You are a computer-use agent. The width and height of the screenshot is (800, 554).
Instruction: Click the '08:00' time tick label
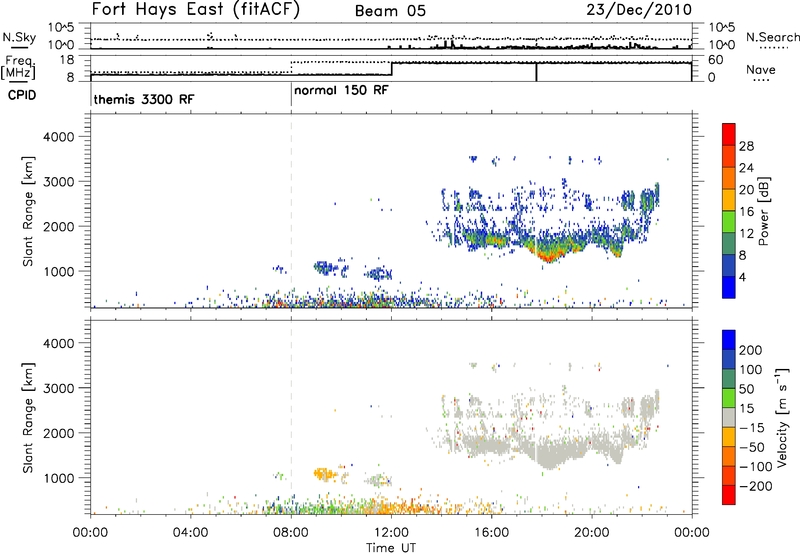(x=291, y=533)
